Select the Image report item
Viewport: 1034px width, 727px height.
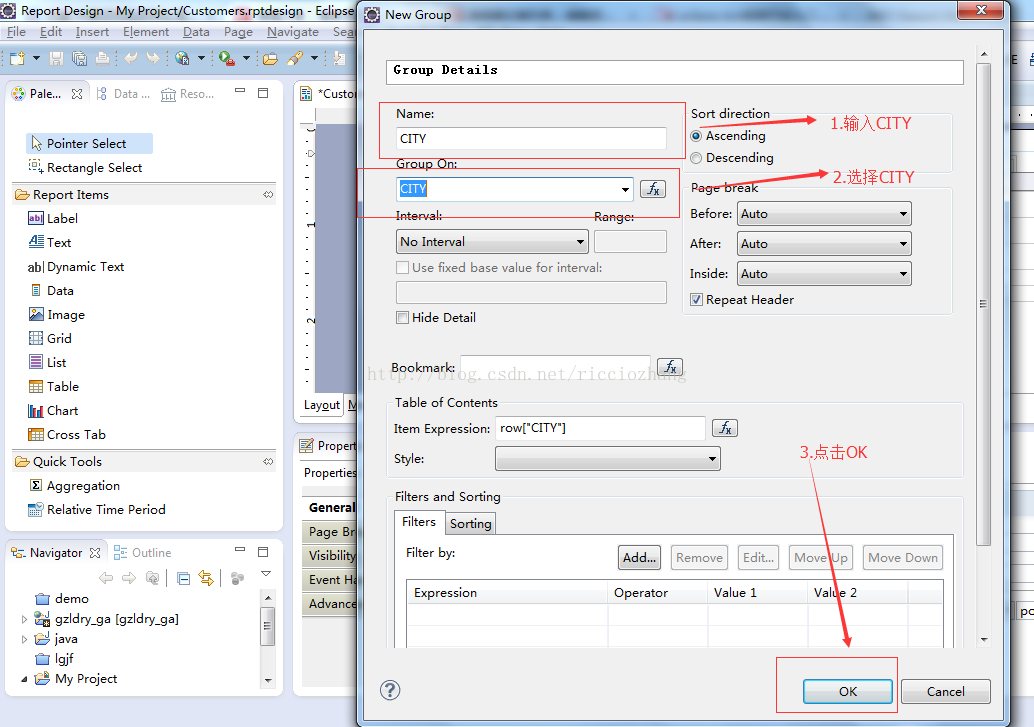(57, 315)
